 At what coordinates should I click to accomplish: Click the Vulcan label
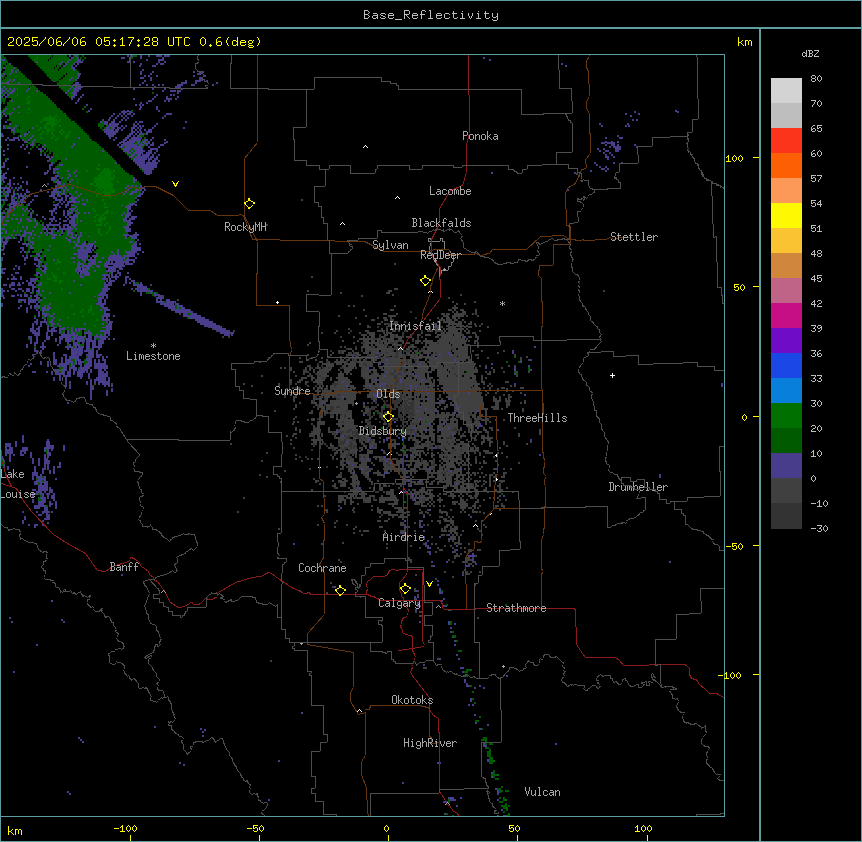(543, 792)
